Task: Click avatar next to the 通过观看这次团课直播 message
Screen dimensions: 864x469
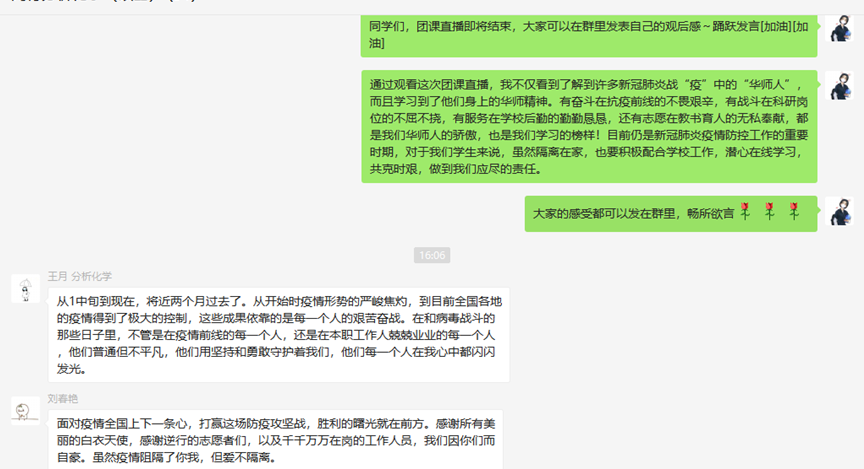Action: coord(839,86)
